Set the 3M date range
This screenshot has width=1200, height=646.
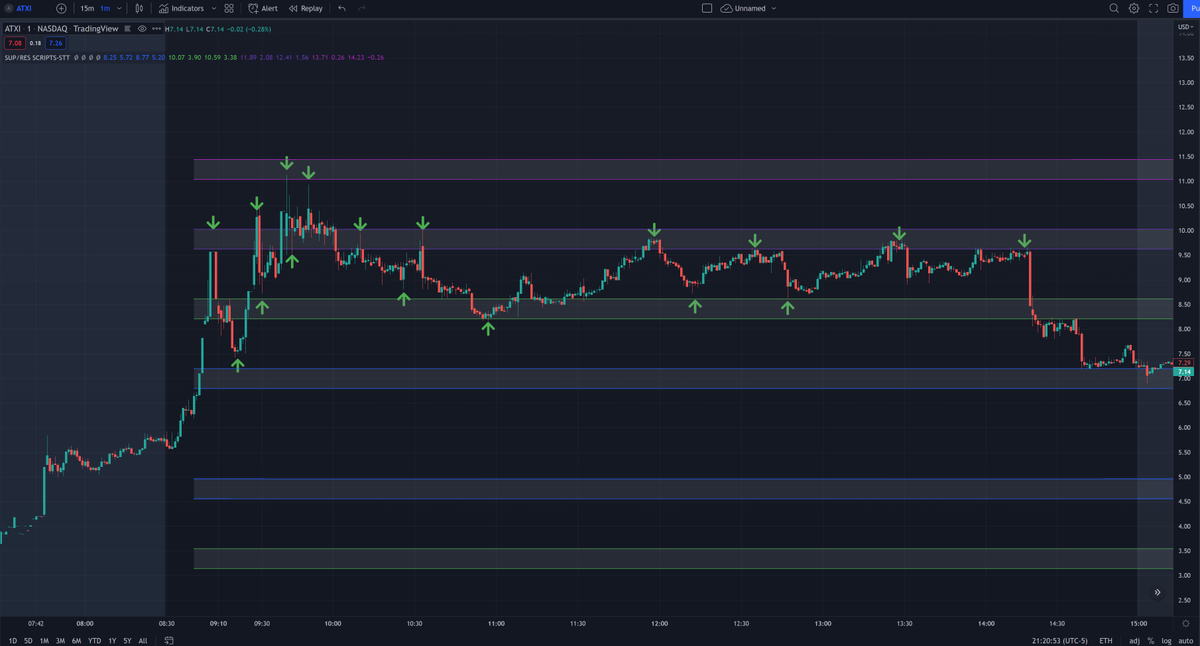tap(60, 640)
